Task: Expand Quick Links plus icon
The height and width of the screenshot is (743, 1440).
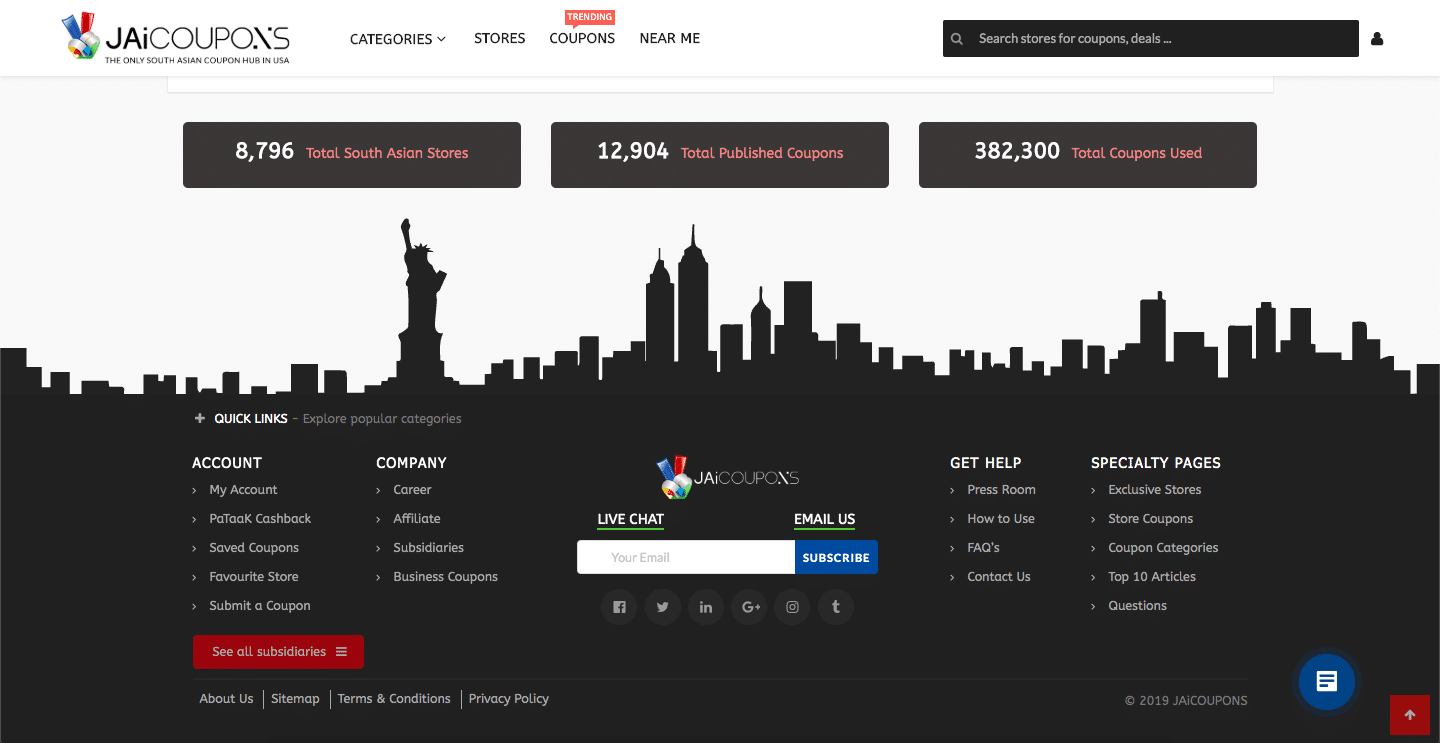Action: point(200,419)
